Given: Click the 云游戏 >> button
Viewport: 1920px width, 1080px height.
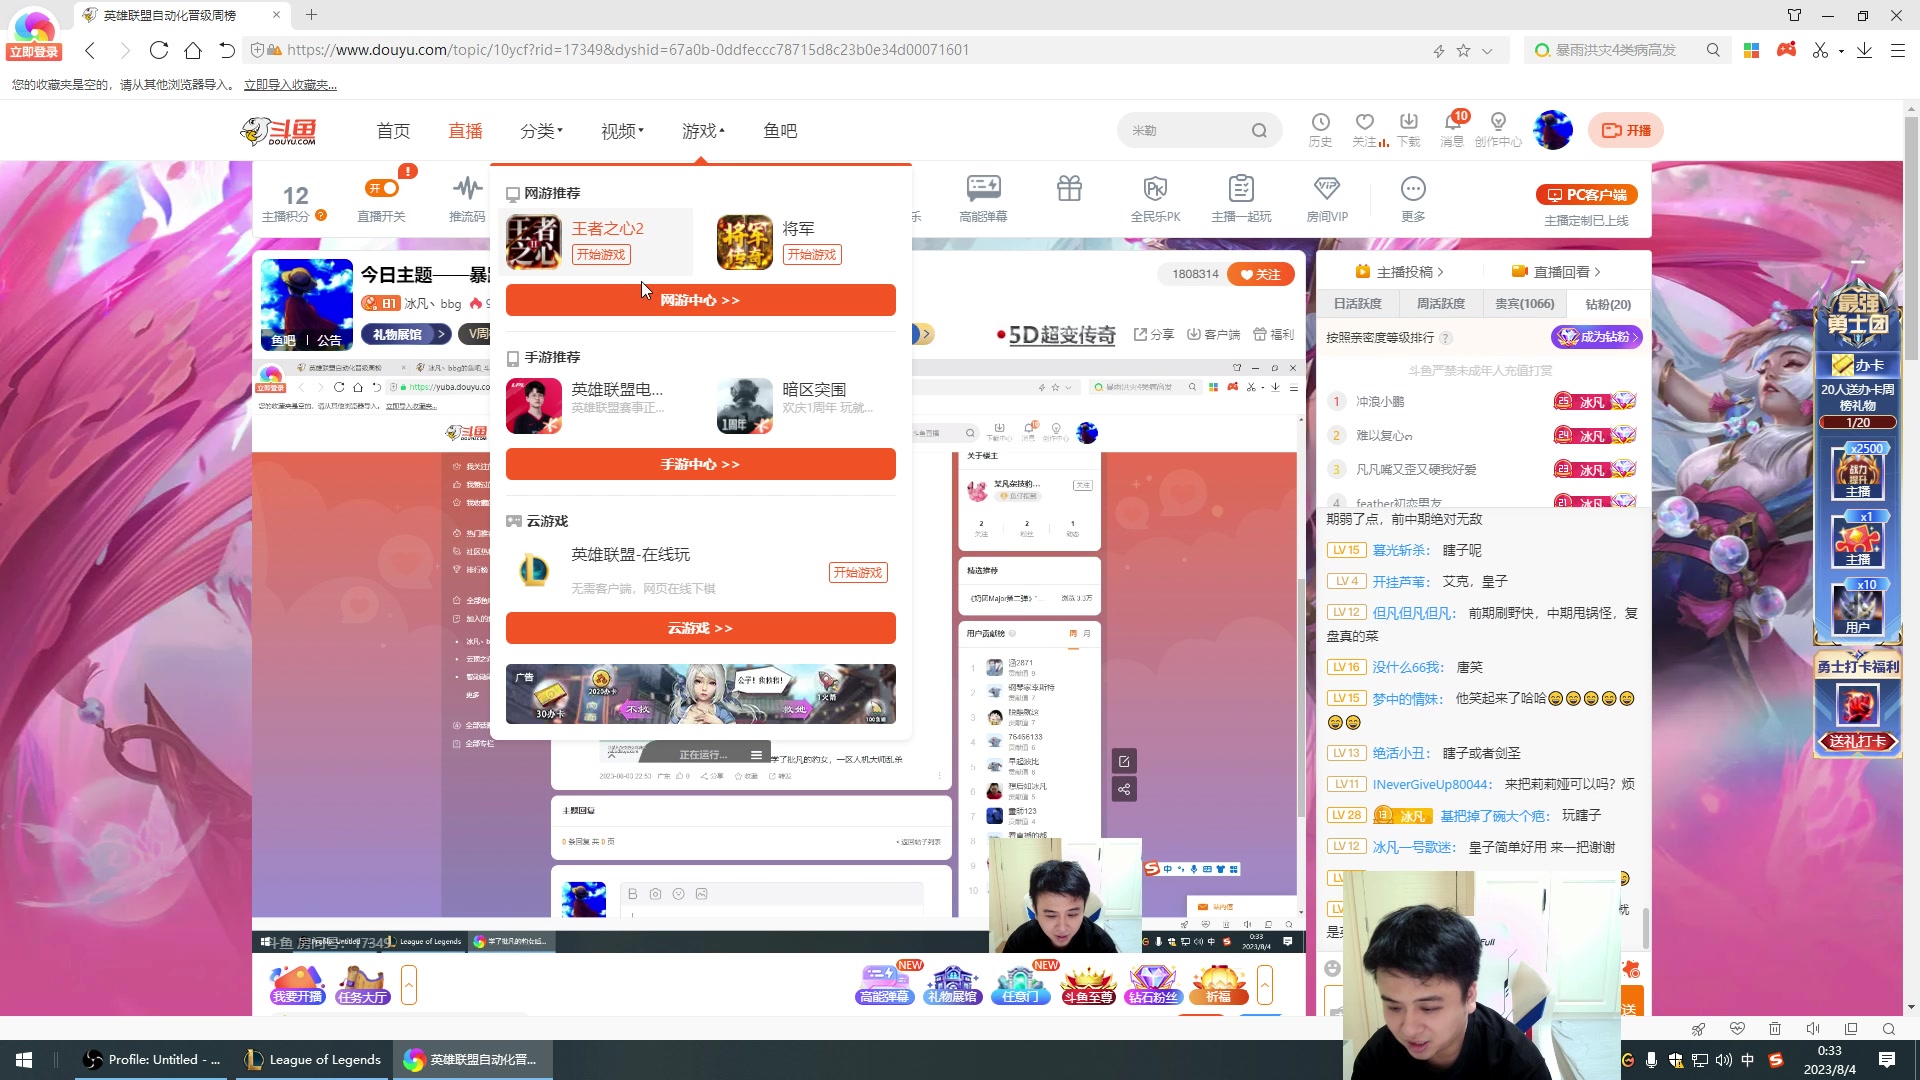Looking at the screenshot, I should pos(700,628).
